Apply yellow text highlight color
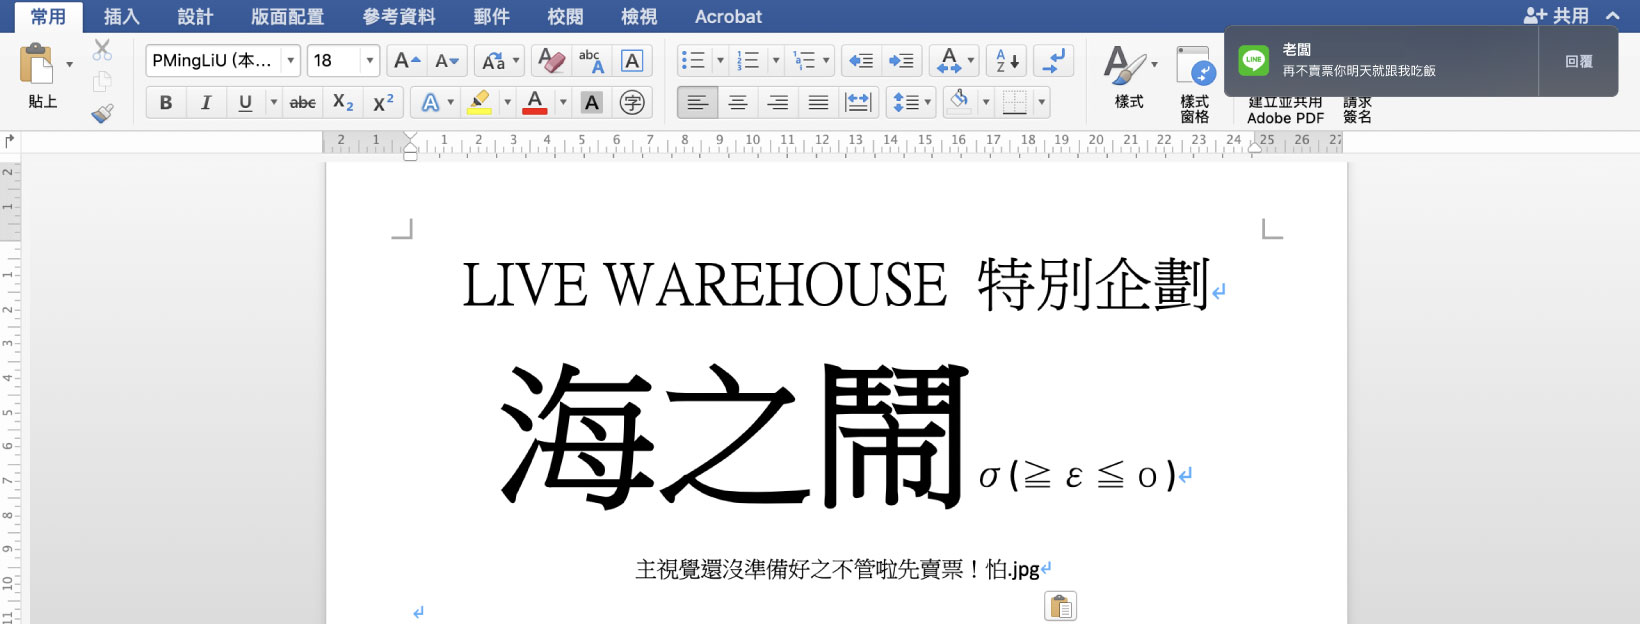 [x=479, y=102]
